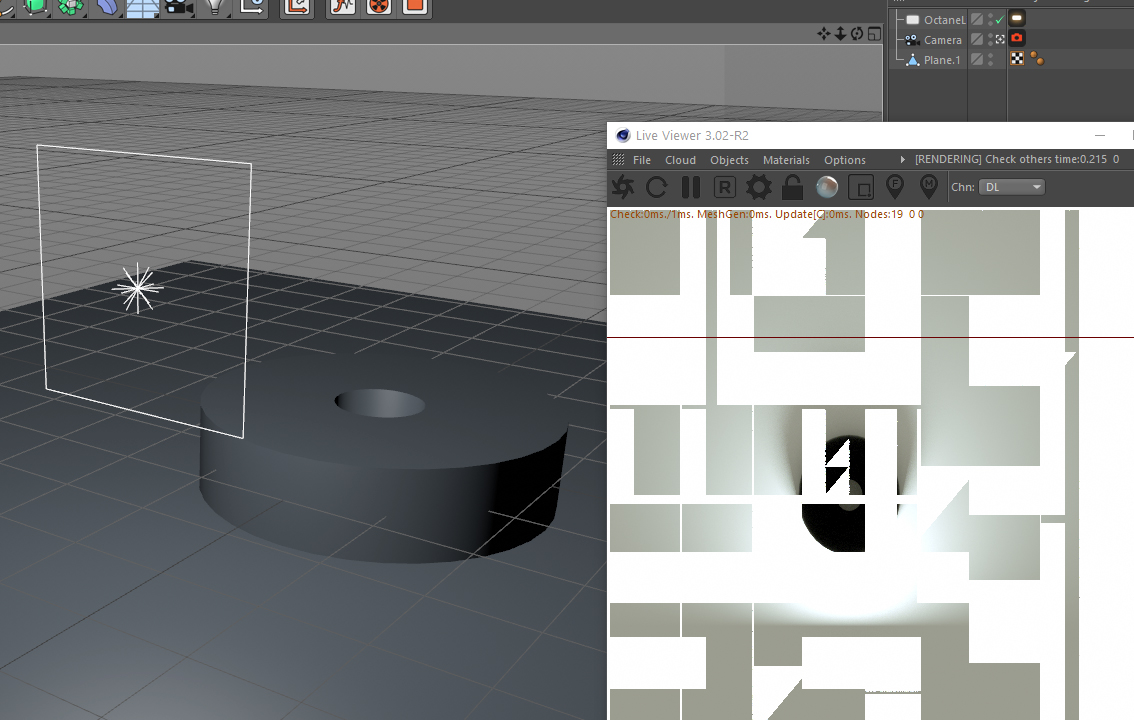Open Materials menu in Live Viewer
Screen dimensions: 1134x720
tap(786, 160)
